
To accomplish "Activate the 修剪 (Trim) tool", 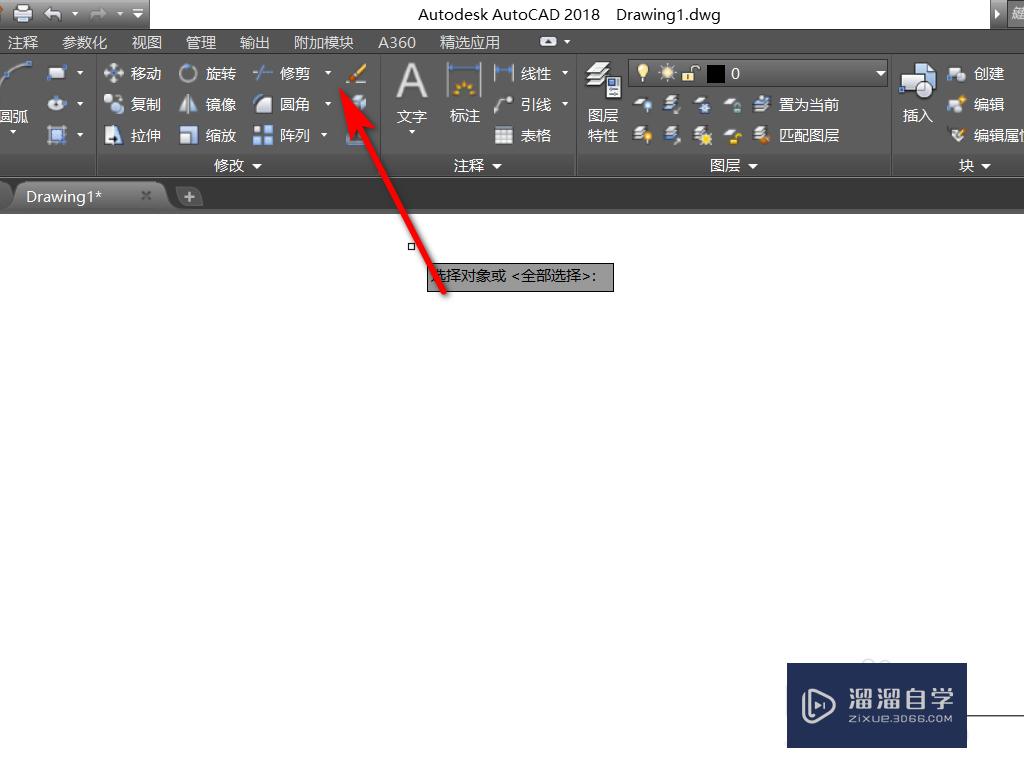I will click(x=287, y=72).
